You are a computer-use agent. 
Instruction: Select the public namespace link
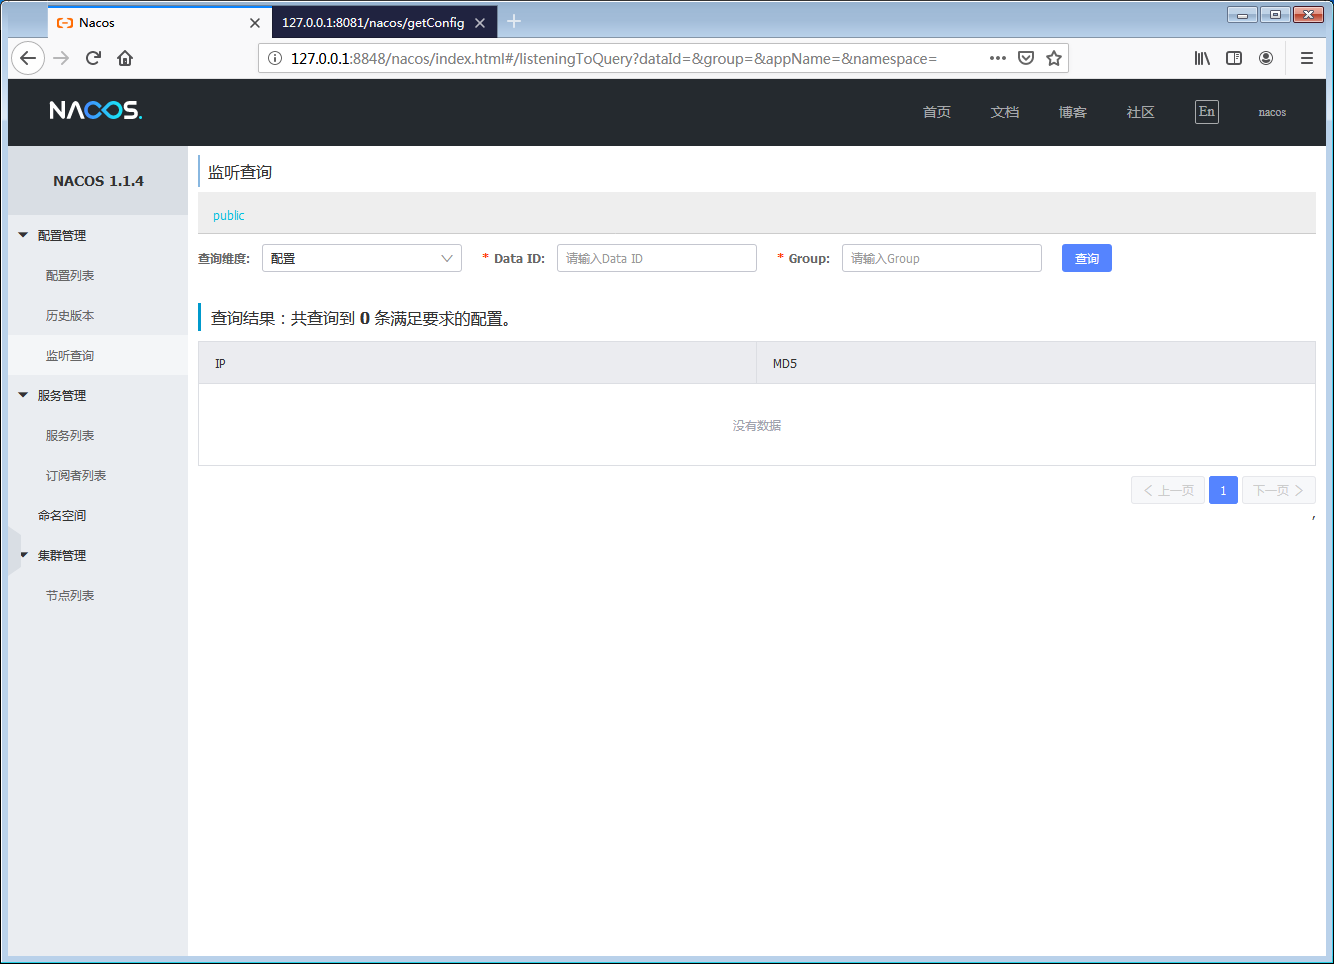228,215
